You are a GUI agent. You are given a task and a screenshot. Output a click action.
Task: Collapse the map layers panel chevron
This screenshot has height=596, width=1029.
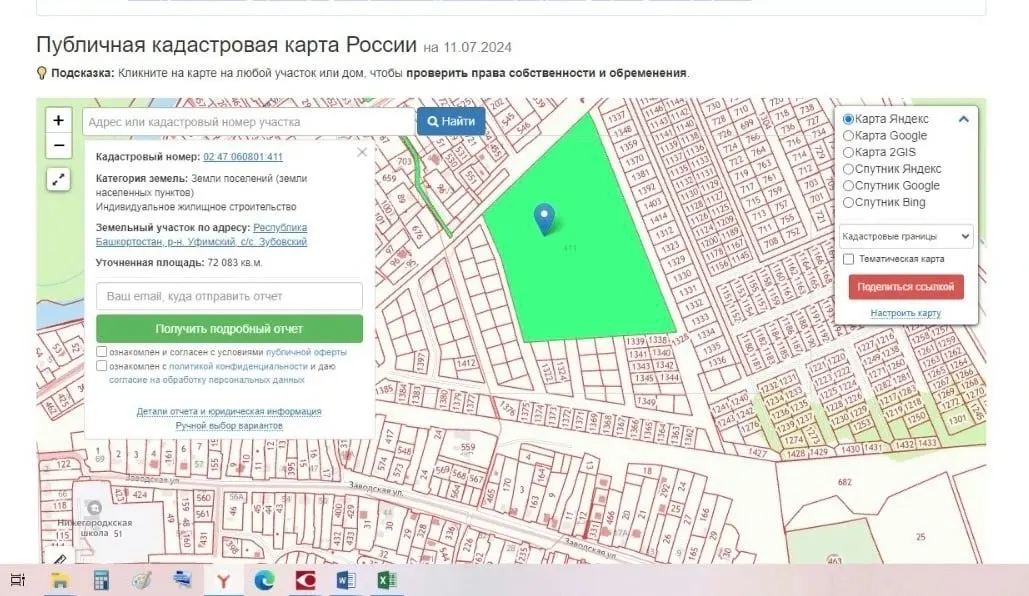963,119
